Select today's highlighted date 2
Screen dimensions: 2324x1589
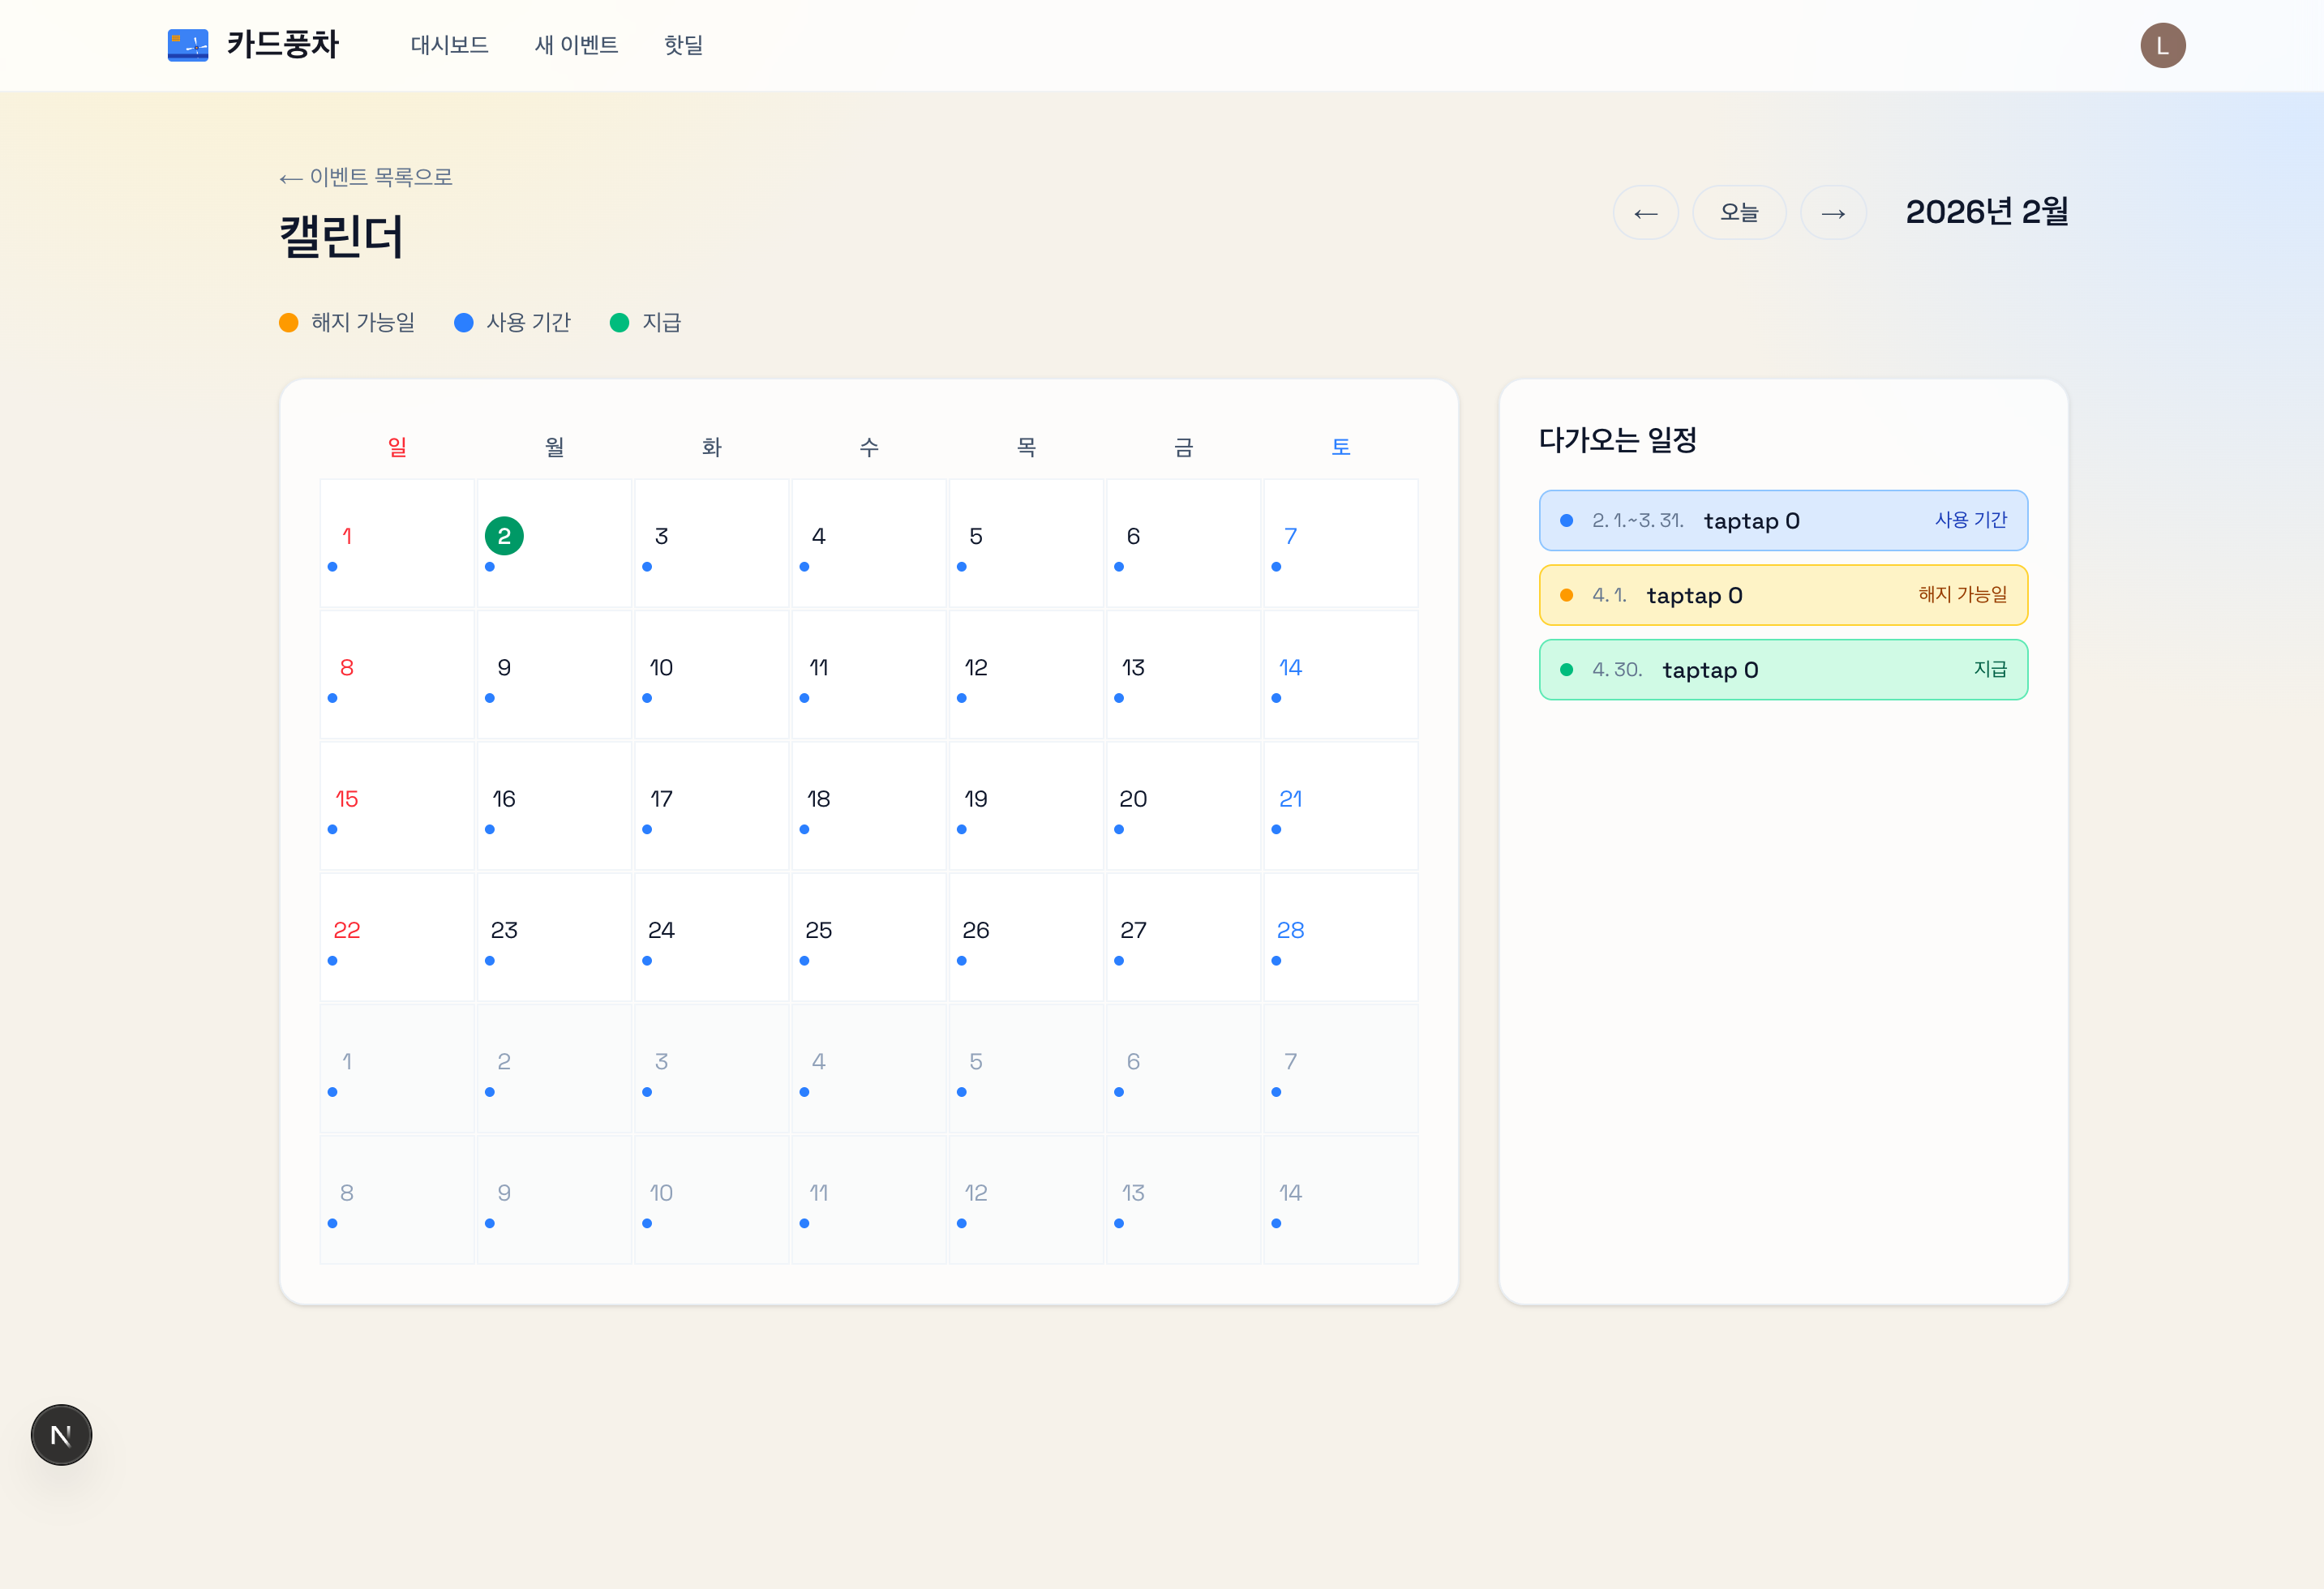(504, 536)
